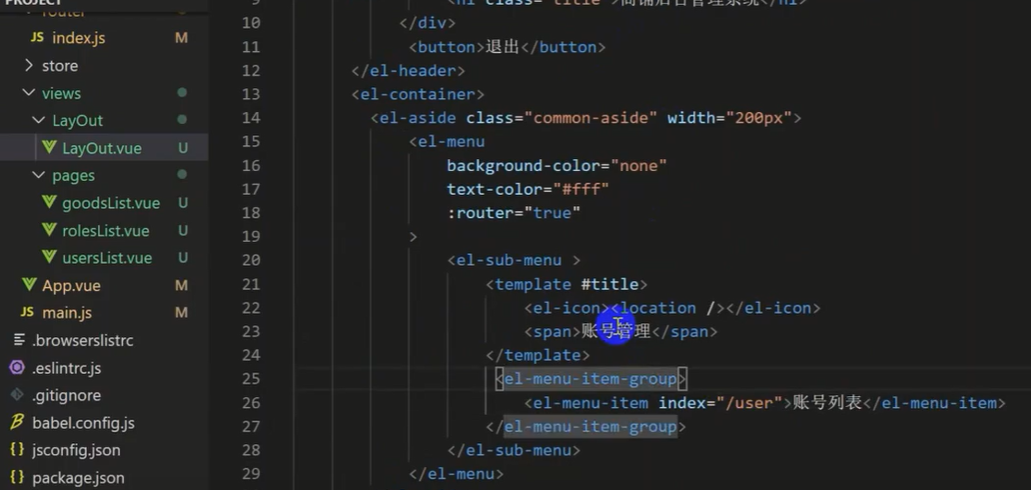The height and width of the screenshot is (490, 1031).
Task: Click the modified dot beside views folder
Action: point(182,93)
